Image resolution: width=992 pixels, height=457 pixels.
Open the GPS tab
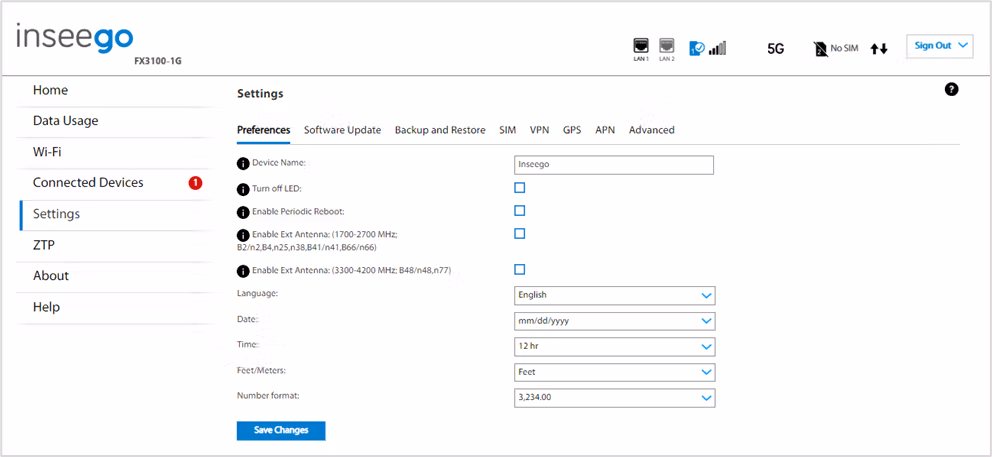pos(572,130)
